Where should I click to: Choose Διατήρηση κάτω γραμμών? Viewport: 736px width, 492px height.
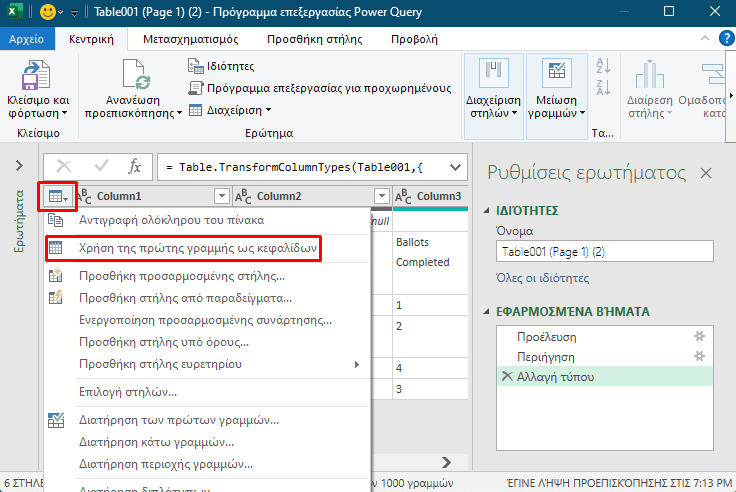point(207,442)
